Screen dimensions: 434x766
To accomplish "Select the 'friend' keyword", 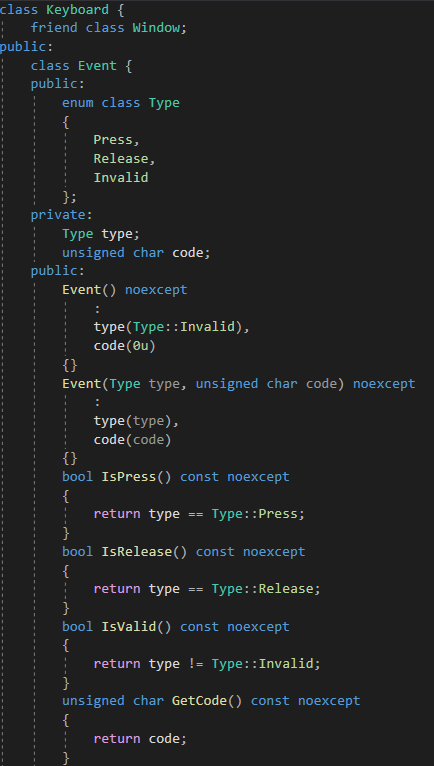I will click(x=54, y=28).
